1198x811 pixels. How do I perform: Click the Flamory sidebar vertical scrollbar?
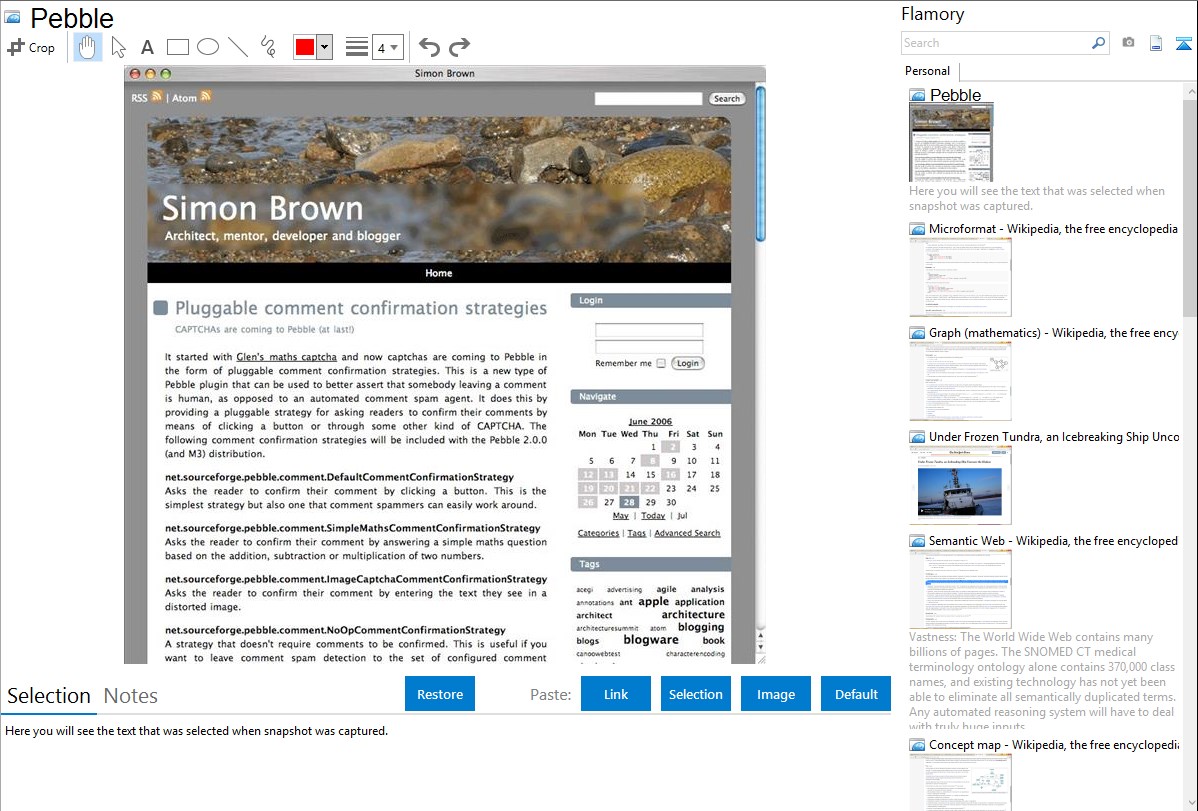(x=1190, y=206)
